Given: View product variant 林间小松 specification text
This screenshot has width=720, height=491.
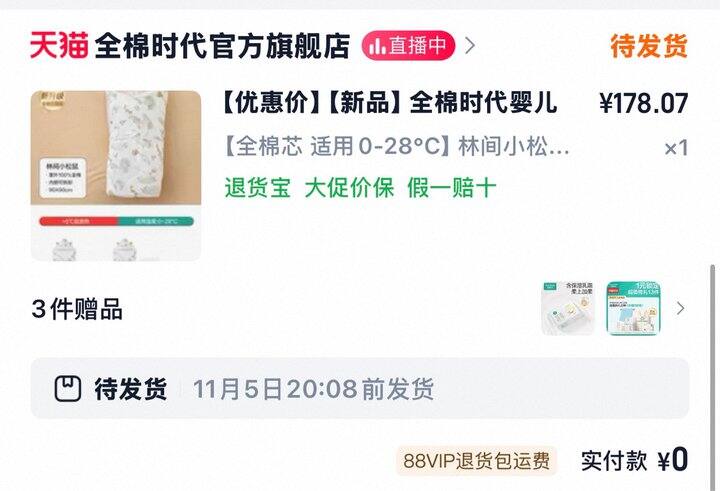Looking at the screenshot, I should [397, 147].
